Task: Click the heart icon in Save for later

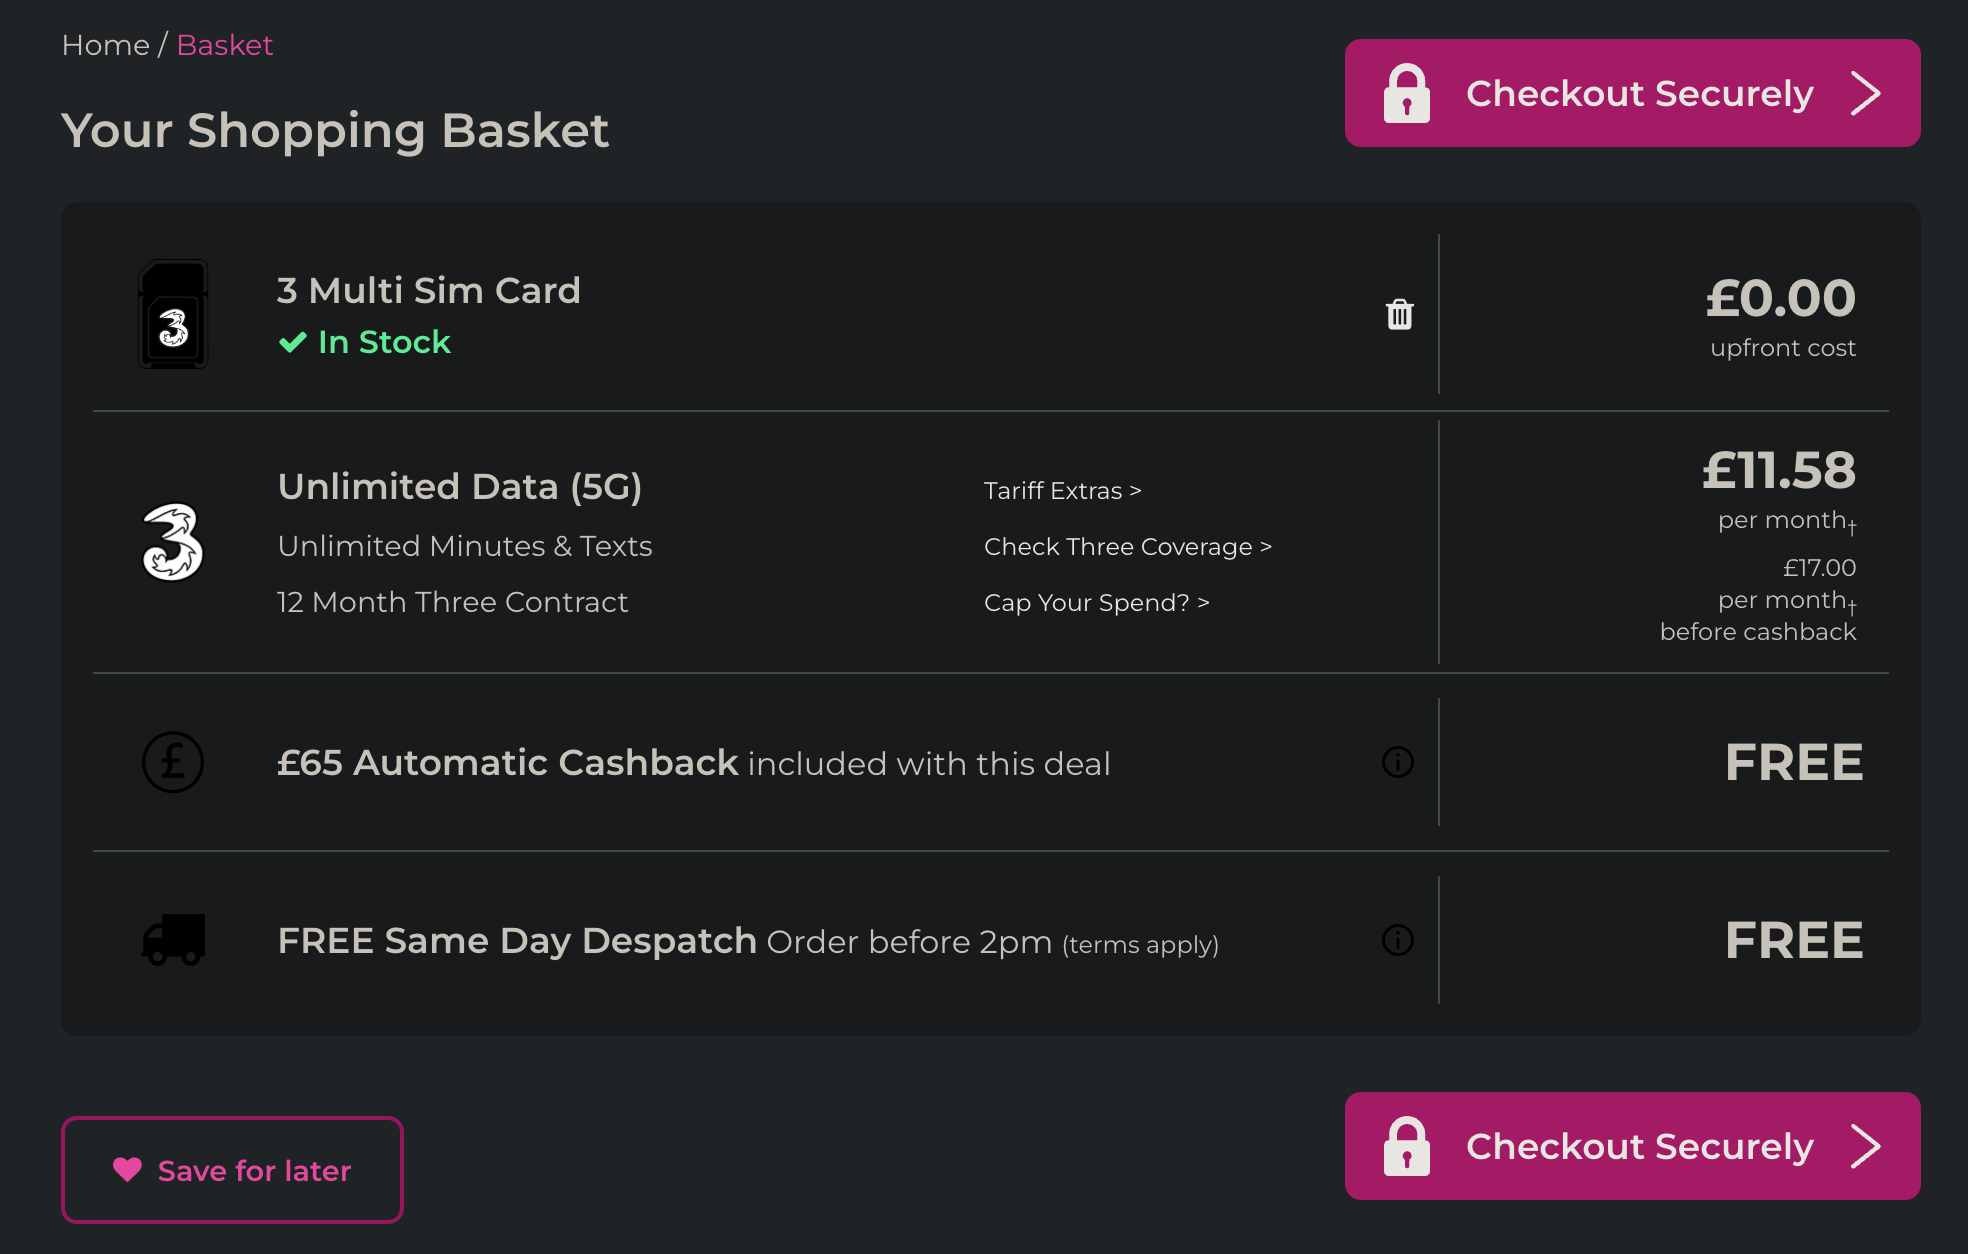Action: pos(127,1169)
